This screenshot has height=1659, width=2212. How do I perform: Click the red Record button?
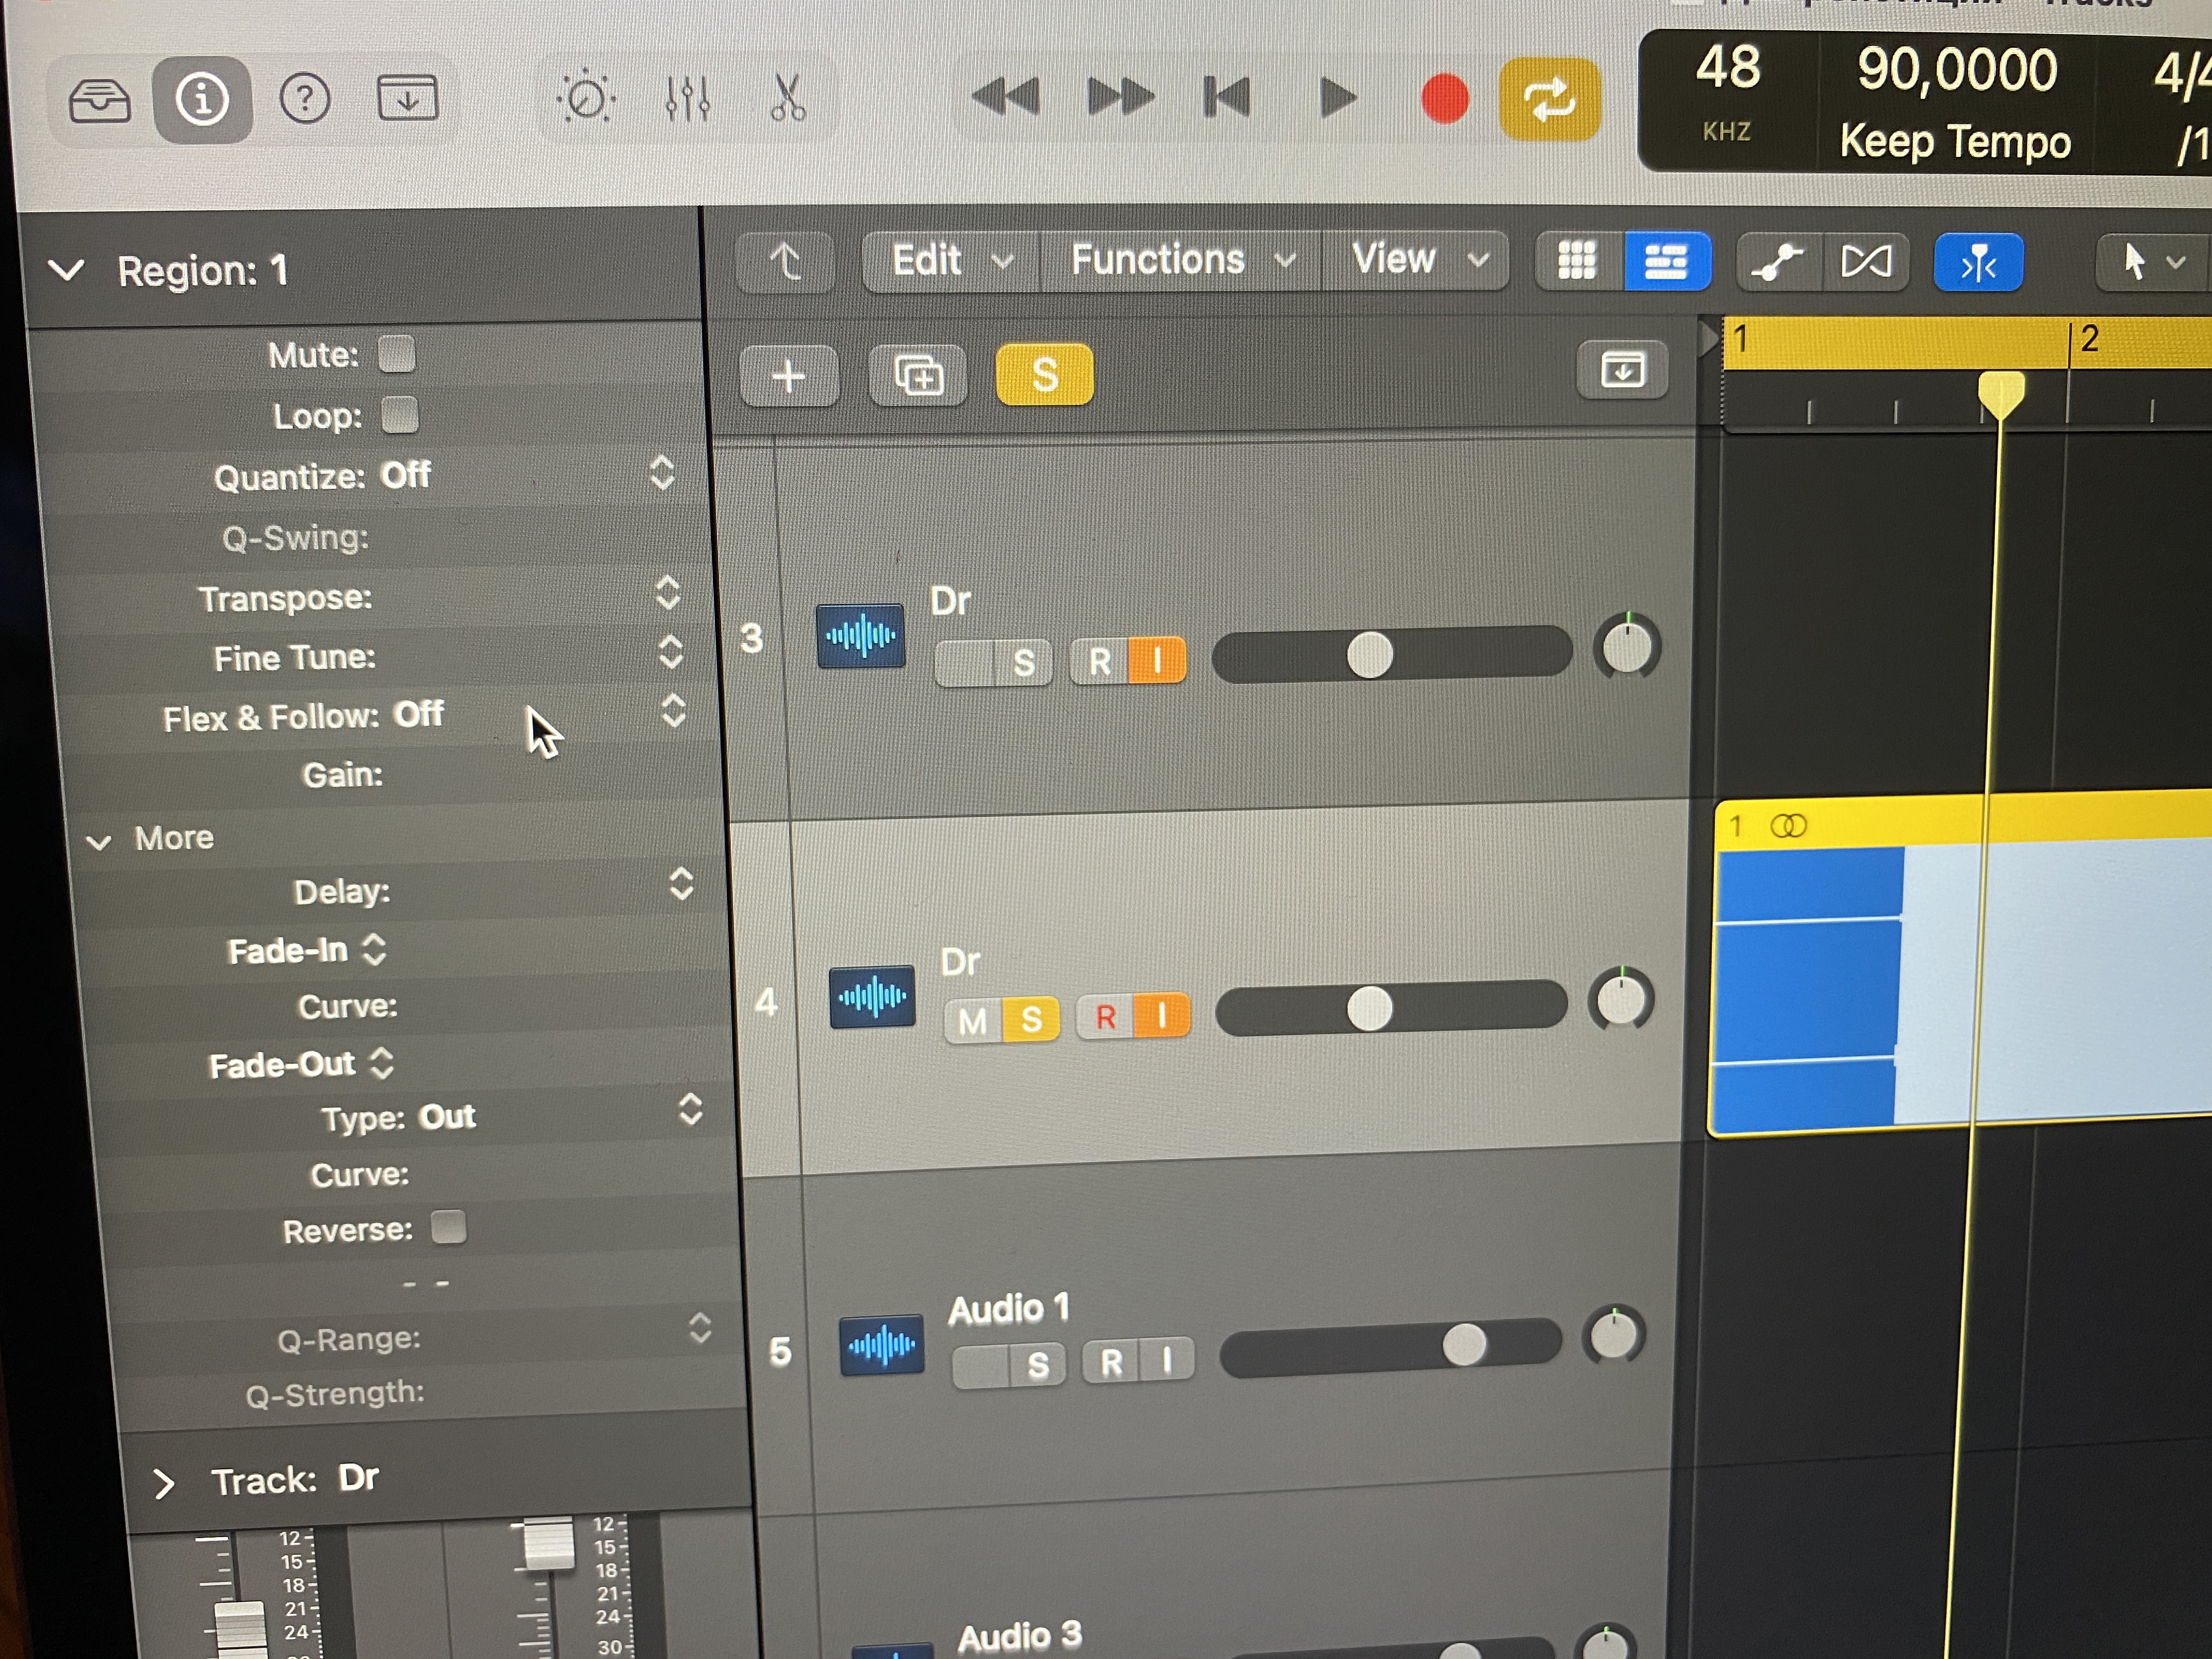pos(1444,99)
